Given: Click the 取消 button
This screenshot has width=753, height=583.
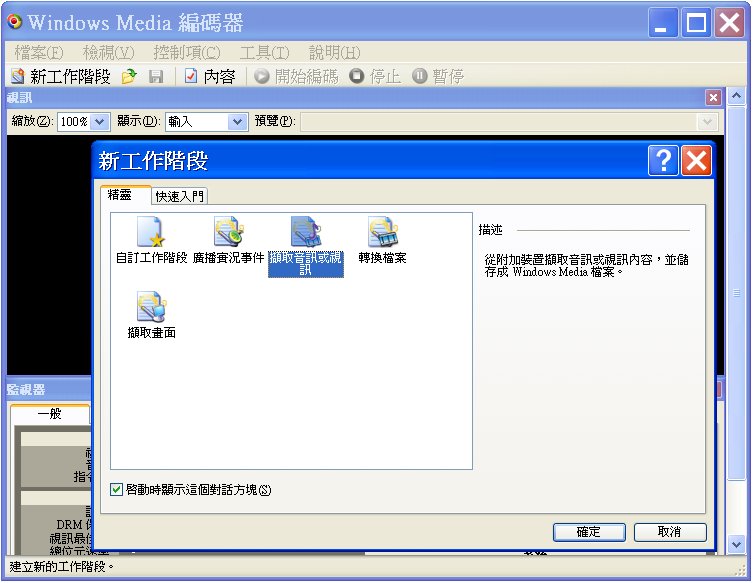Looking at the screenshot, I should tap(670, 532).
